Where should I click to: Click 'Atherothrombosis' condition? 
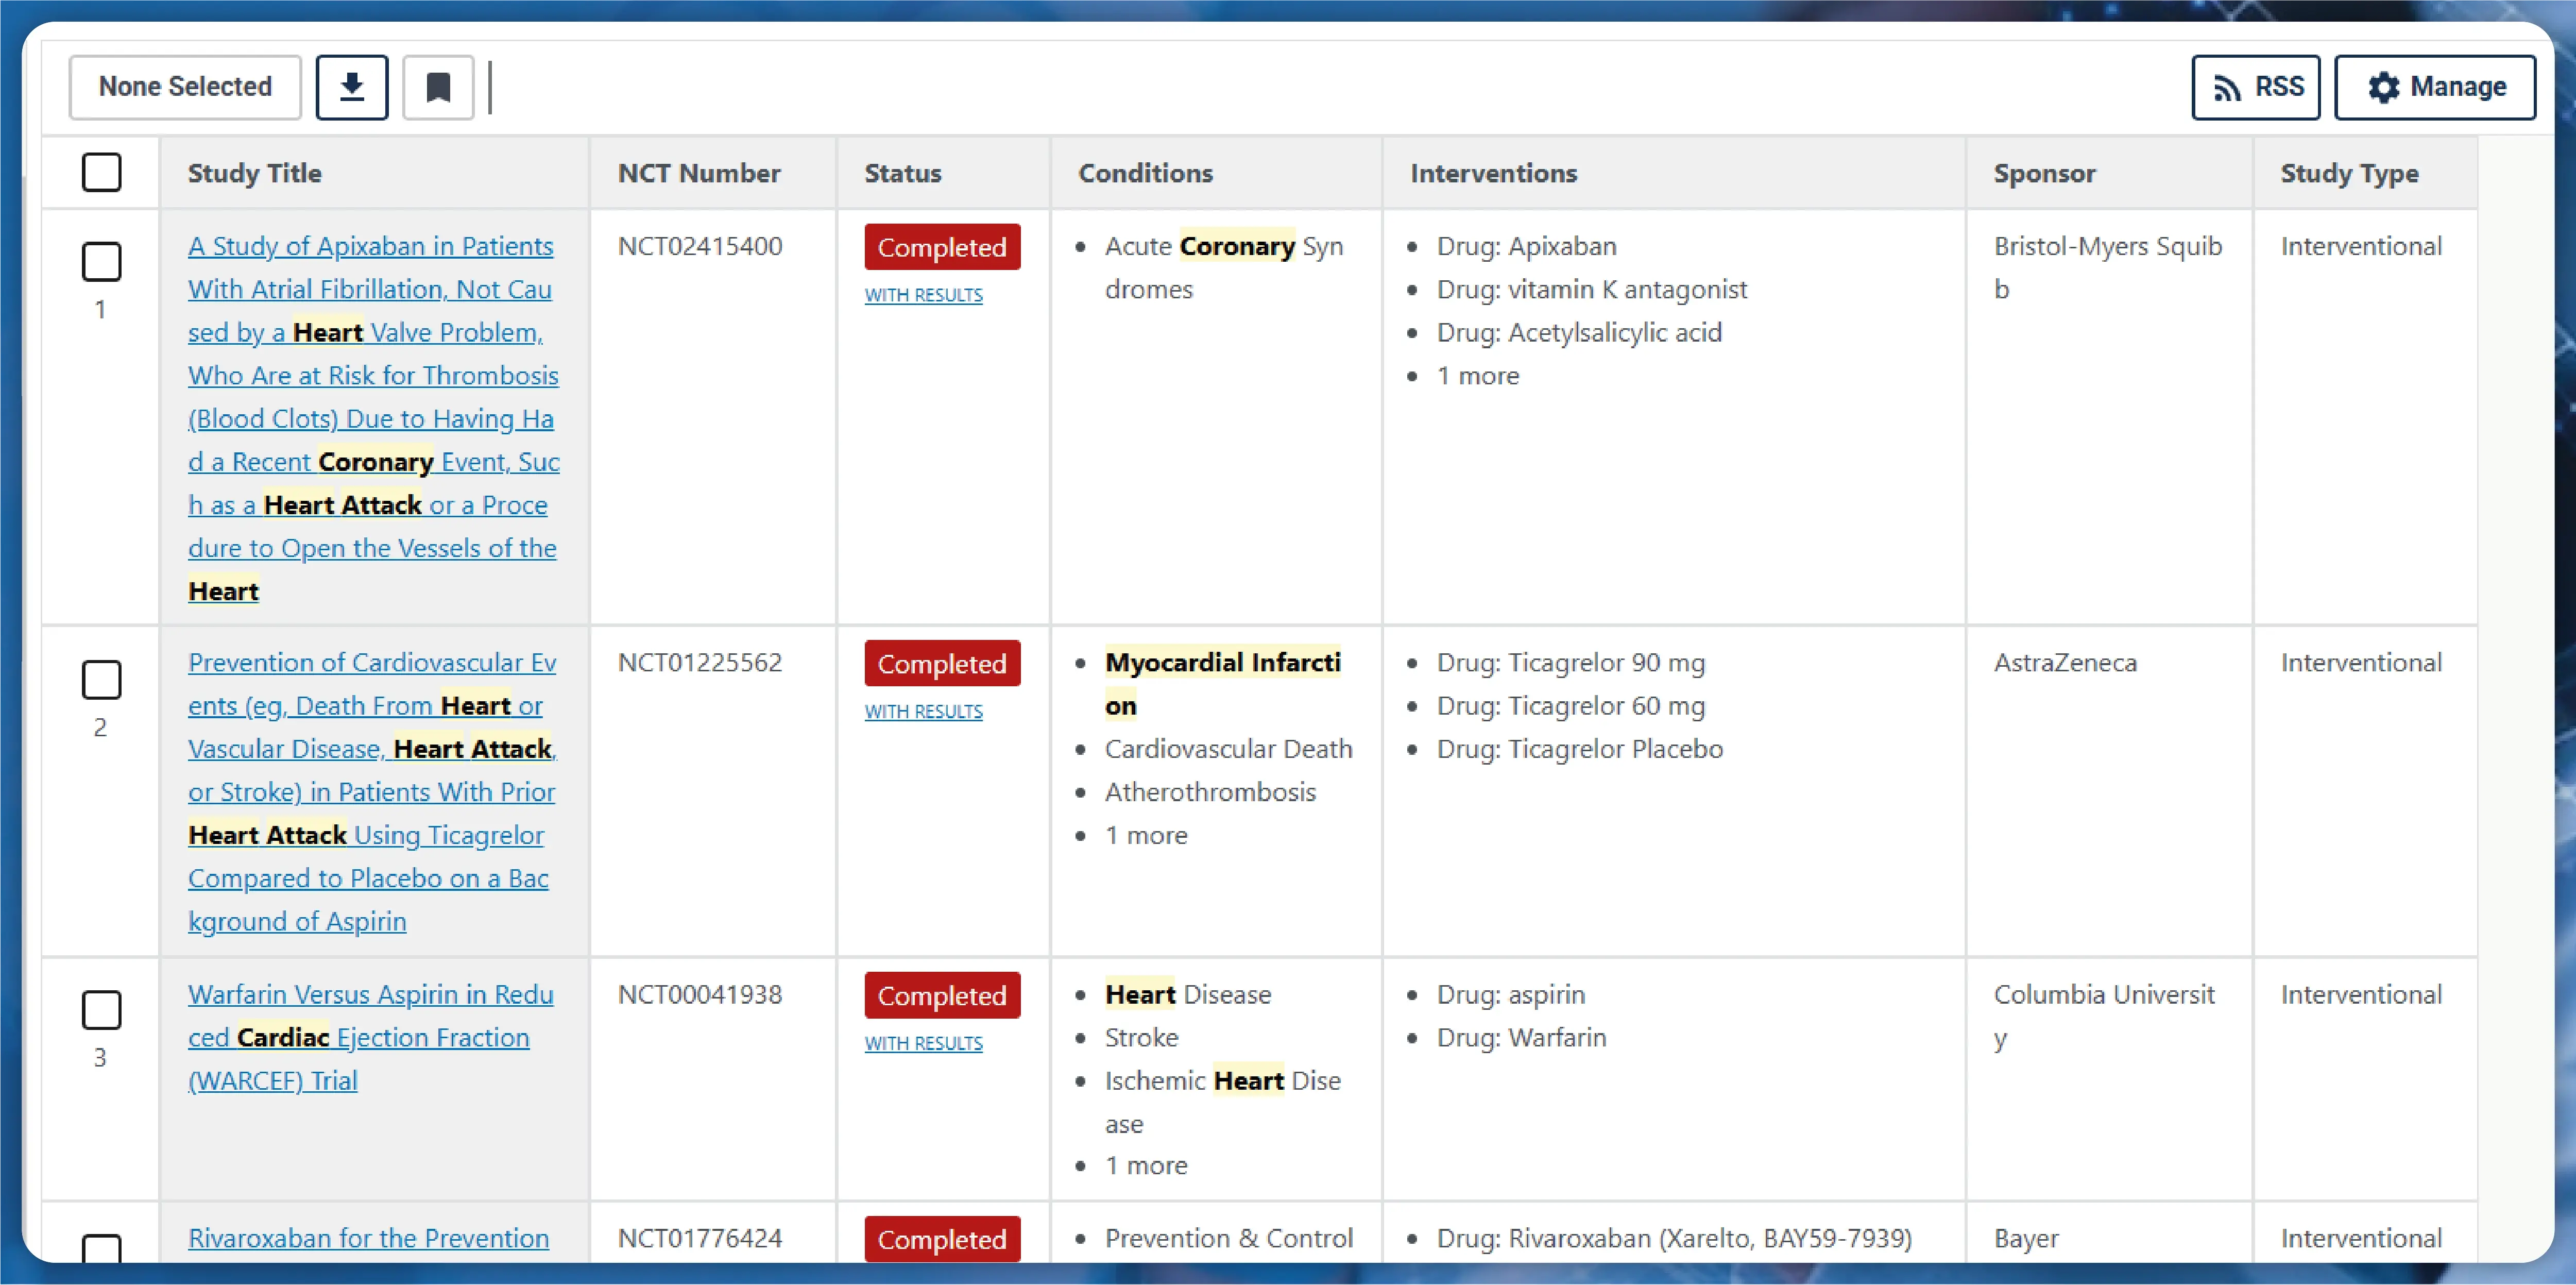[x=1210, y=792]
